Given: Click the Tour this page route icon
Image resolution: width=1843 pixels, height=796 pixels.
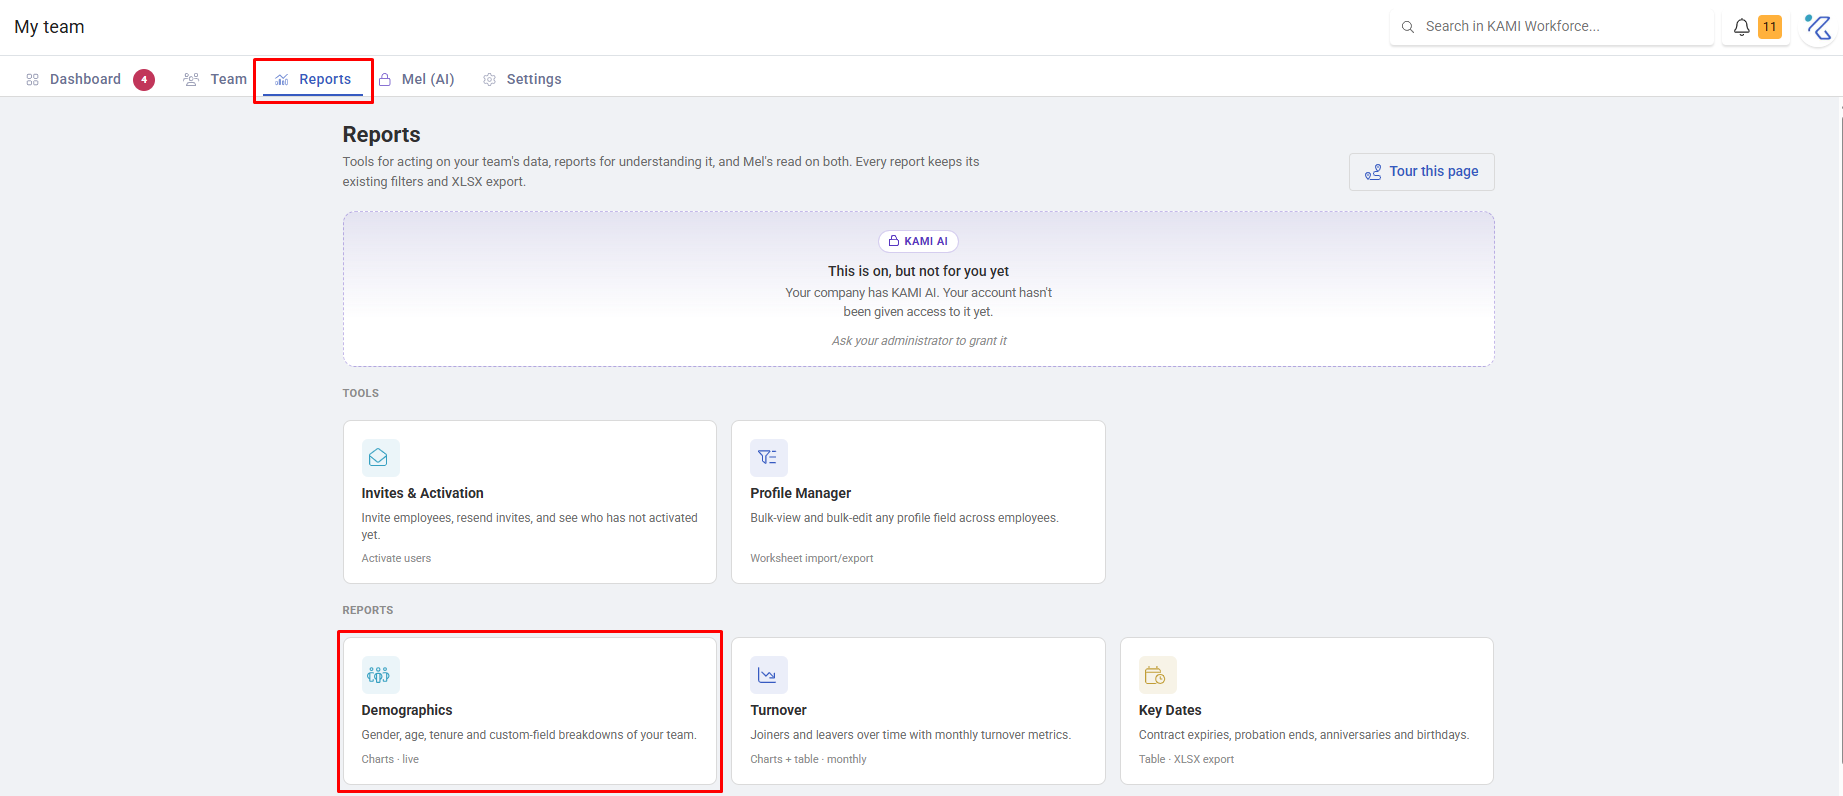Looking at the screenshot, I should click(1373, 172).
